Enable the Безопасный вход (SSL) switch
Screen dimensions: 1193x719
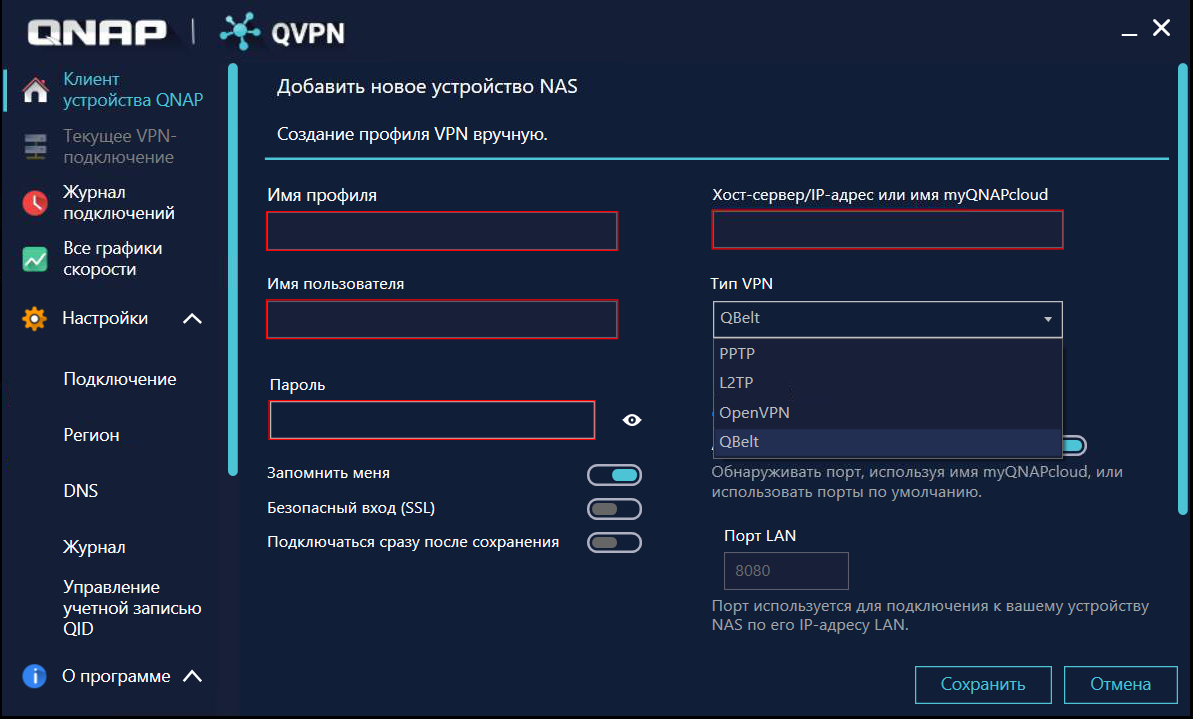point(614,508)
